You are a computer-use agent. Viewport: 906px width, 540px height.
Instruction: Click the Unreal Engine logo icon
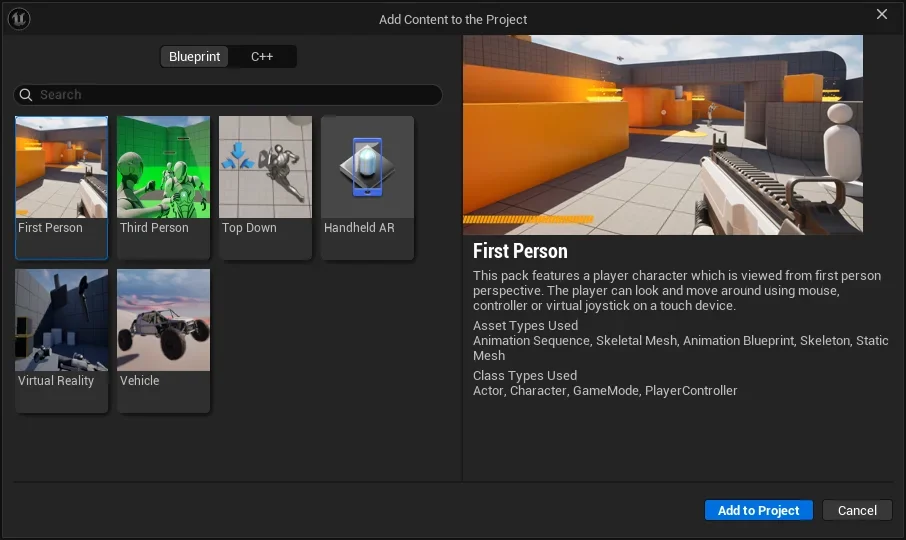[x=19, y=19]
